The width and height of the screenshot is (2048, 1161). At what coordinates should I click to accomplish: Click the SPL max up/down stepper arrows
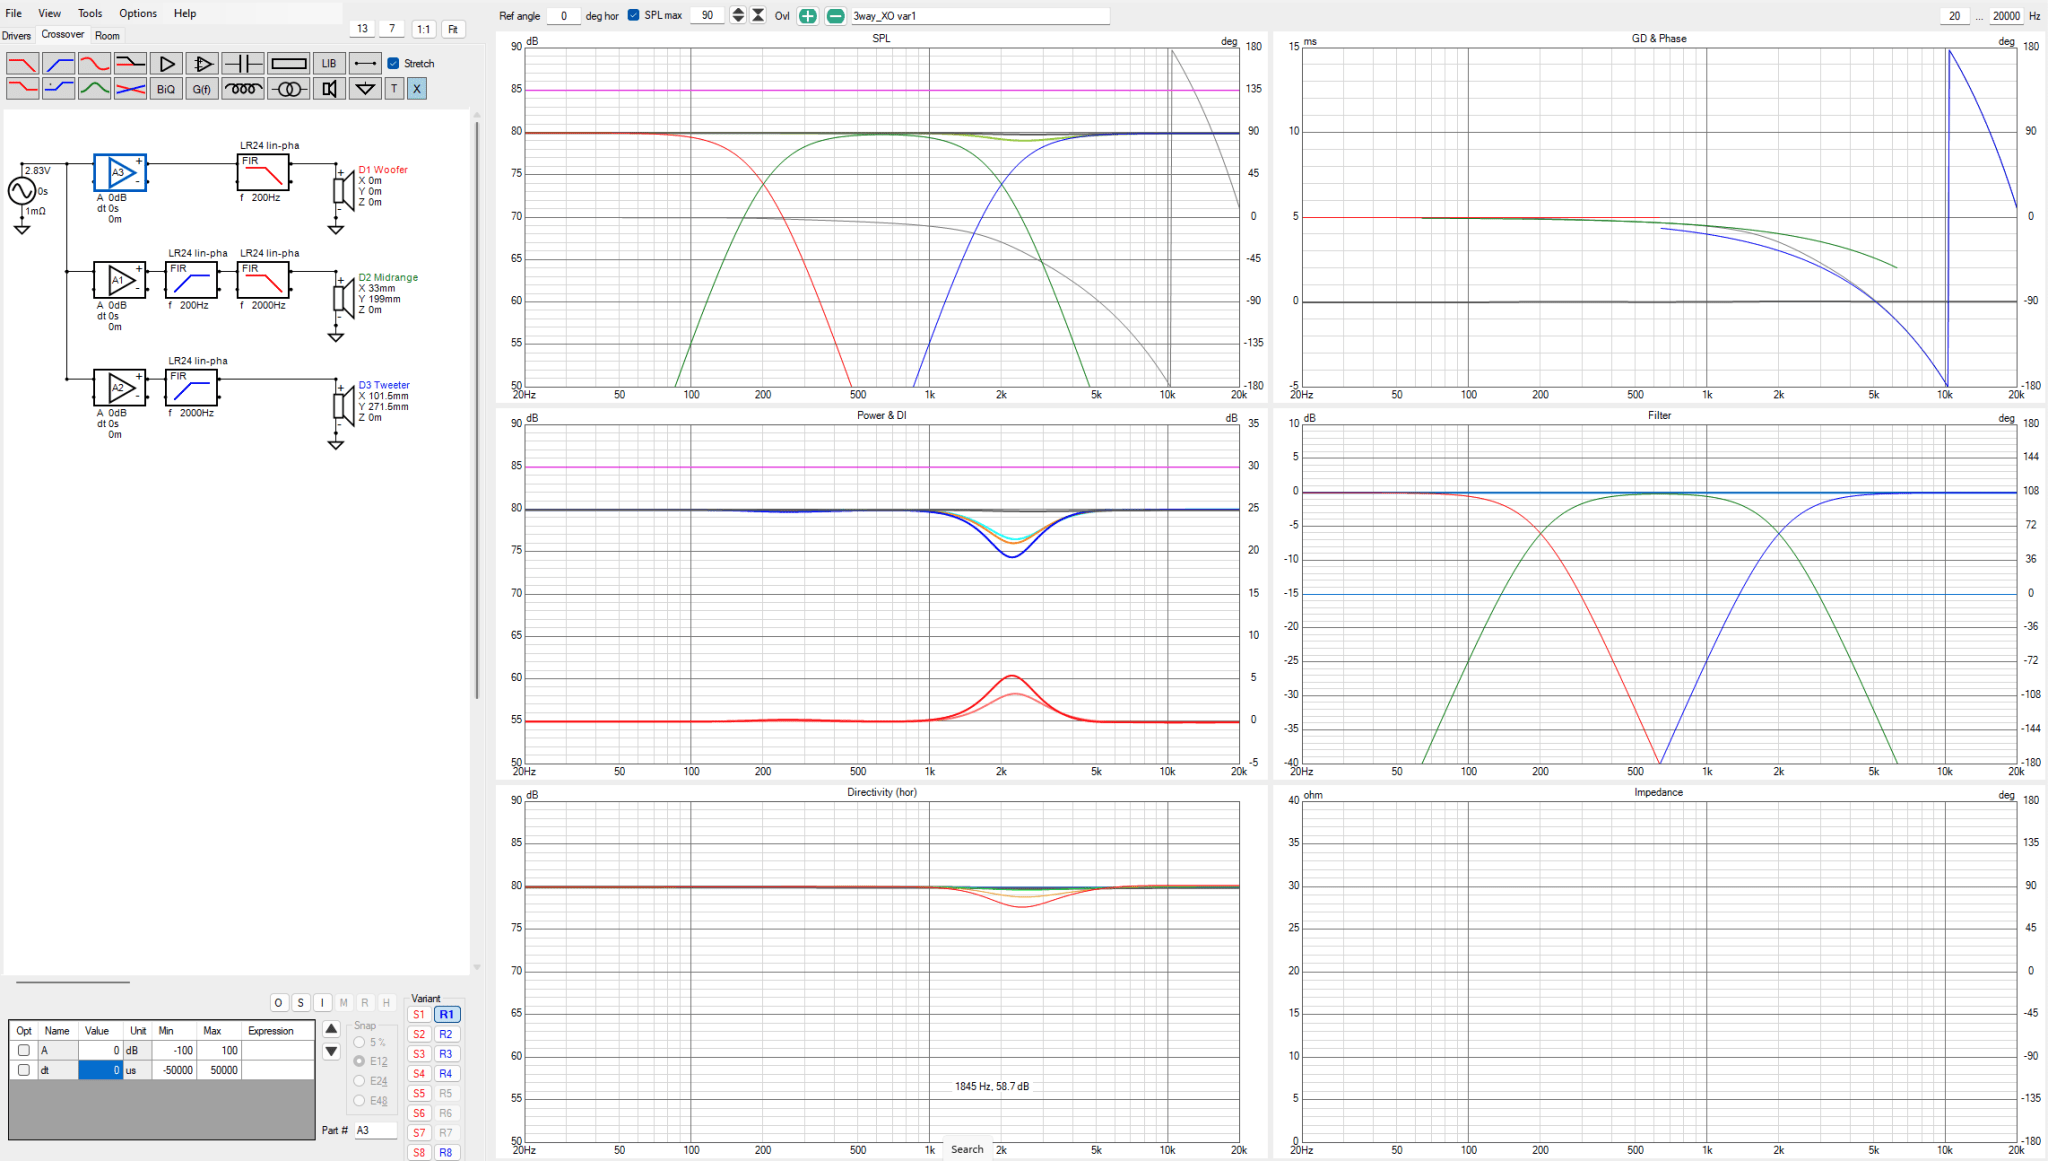point(738,15)
